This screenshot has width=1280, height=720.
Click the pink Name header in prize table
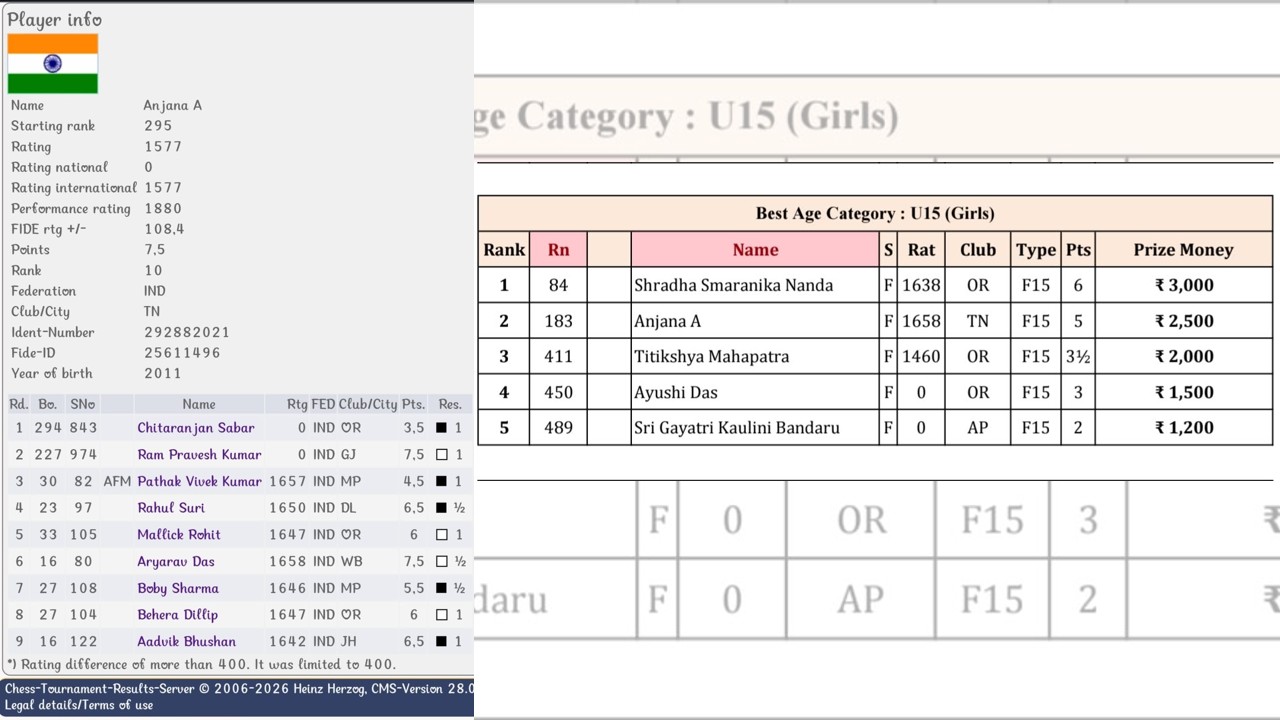pos(755,250)
